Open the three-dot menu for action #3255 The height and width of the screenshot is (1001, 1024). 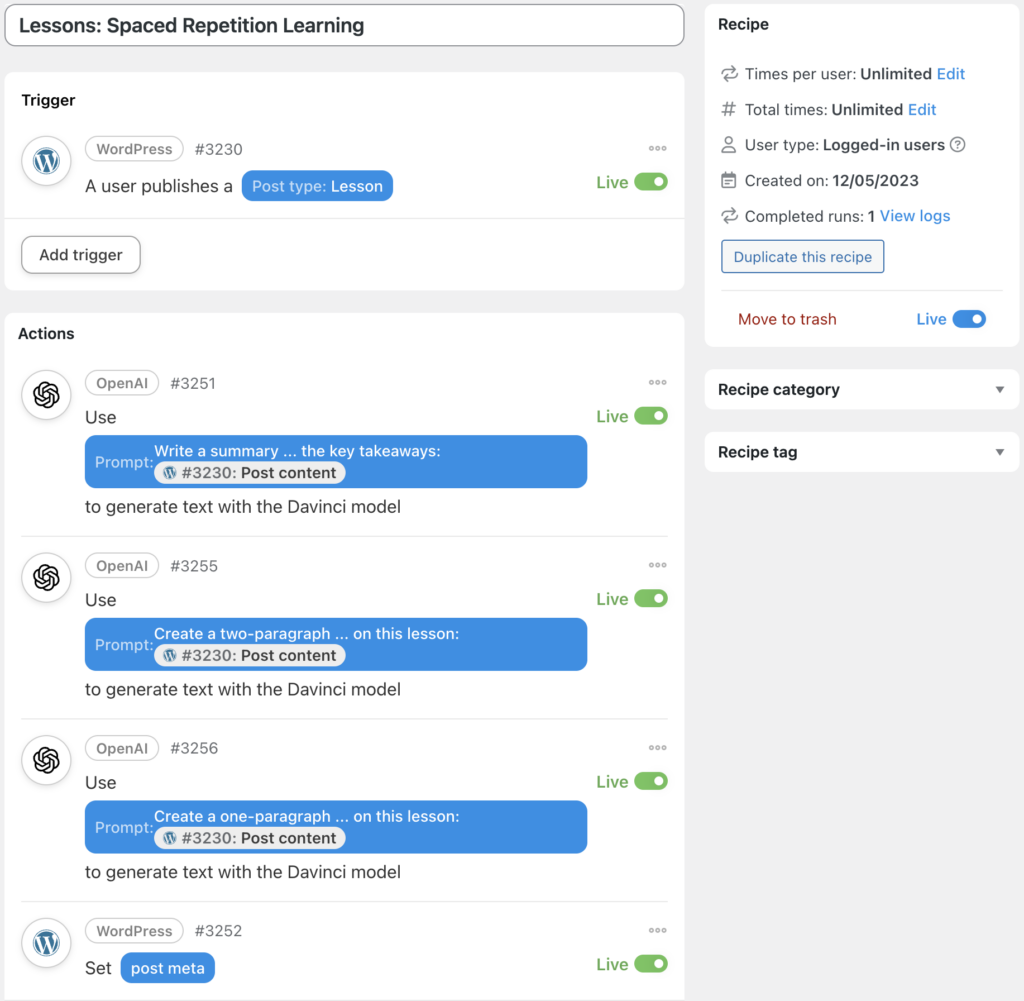[657, 565]
